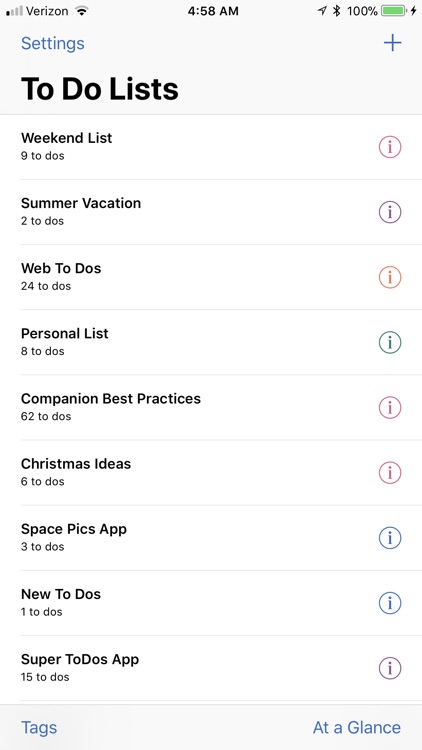Viewport: 422px width, 750px height.
Task: Show info for Super ToDos App
Action: click(390, 668)
